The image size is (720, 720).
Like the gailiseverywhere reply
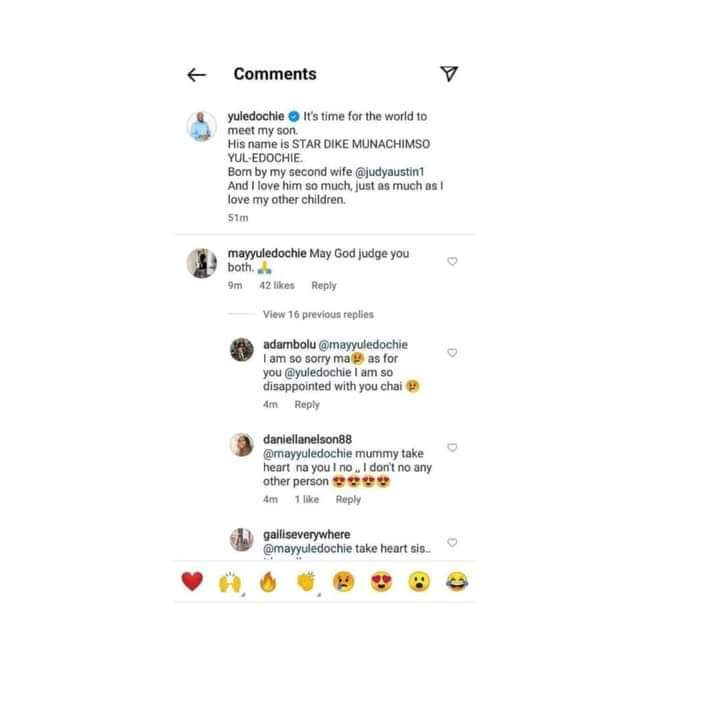(452, 542)
